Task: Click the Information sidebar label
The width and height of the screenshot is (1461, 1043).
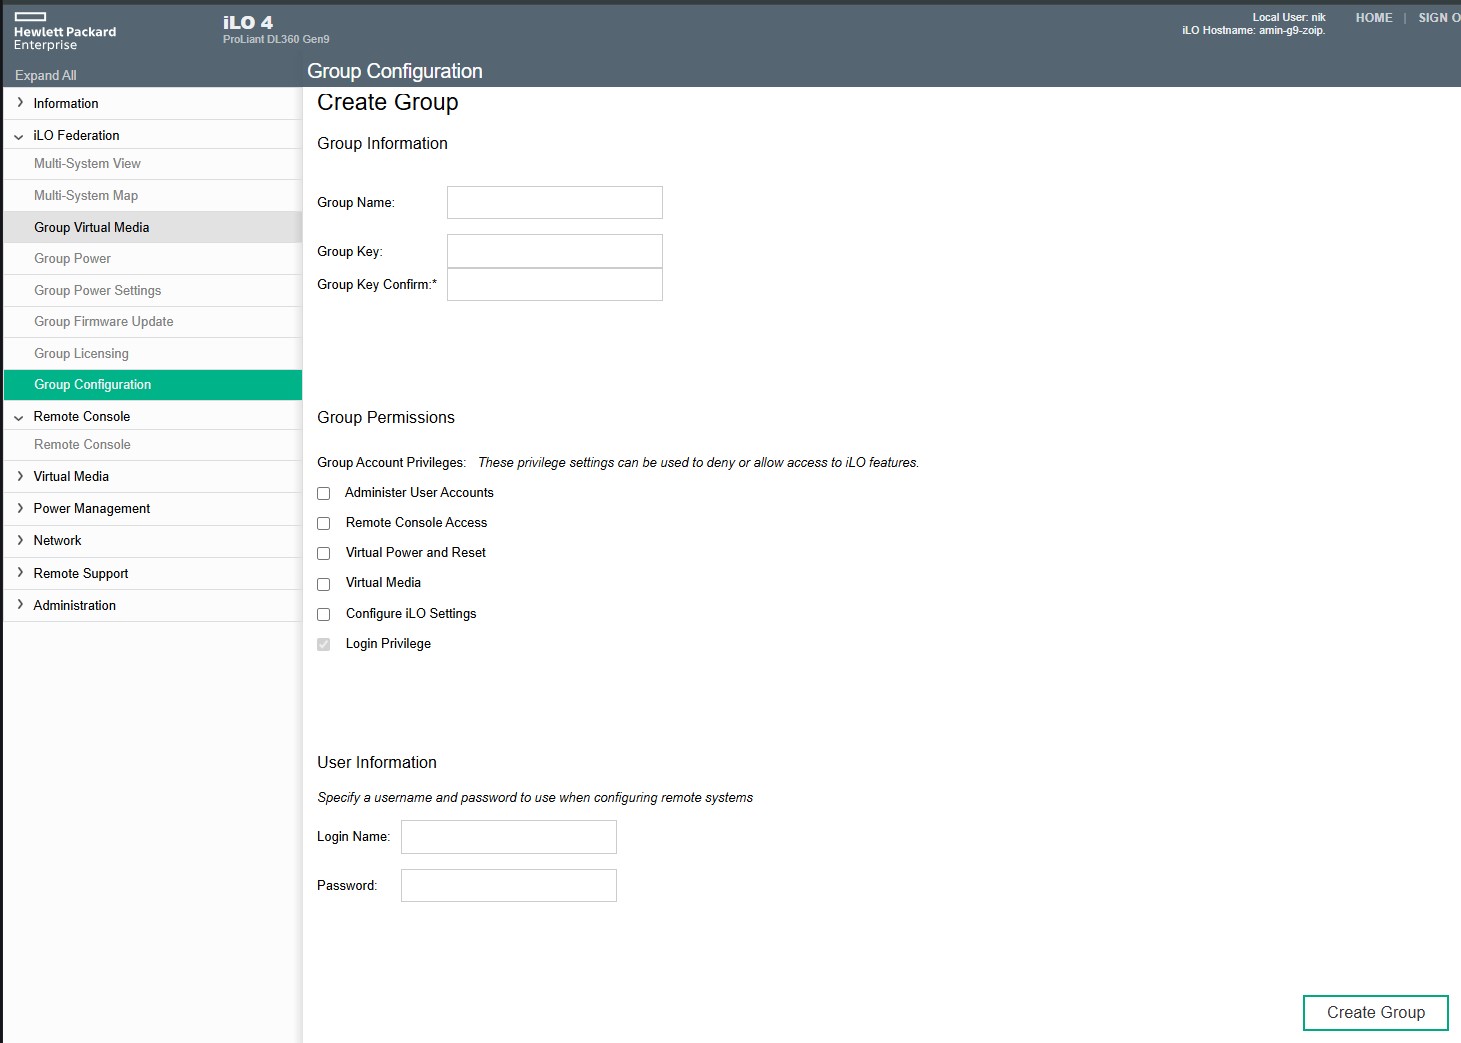Action: point(66,103)
